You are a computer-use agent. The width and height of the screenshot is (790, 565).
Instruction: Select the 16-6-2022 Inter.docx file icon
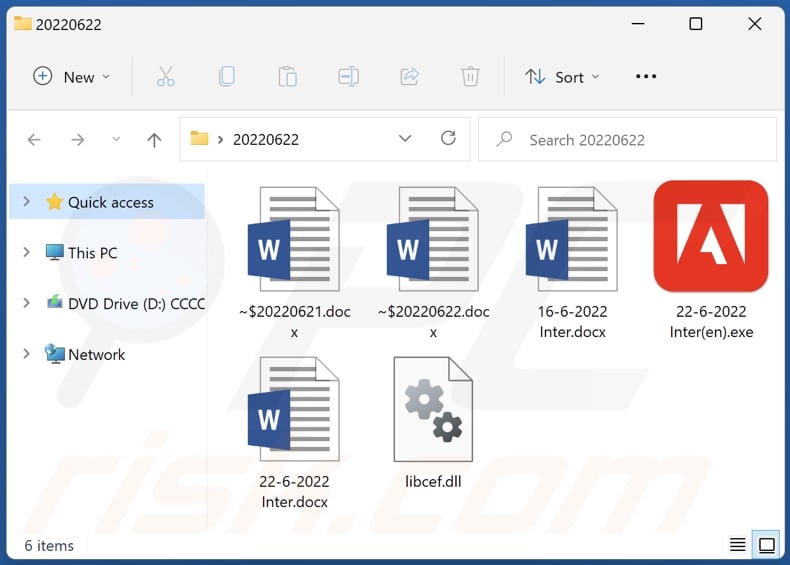[x=572, y=239]
